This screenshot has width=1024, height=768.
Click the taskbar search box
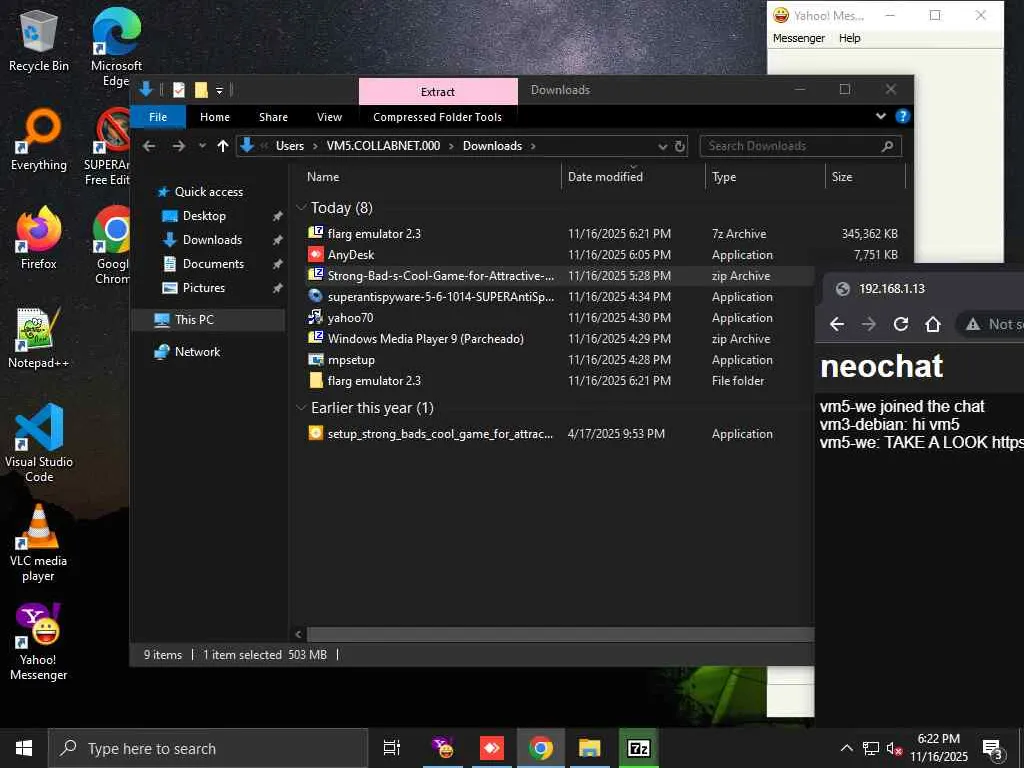click(x=208, y=748)
